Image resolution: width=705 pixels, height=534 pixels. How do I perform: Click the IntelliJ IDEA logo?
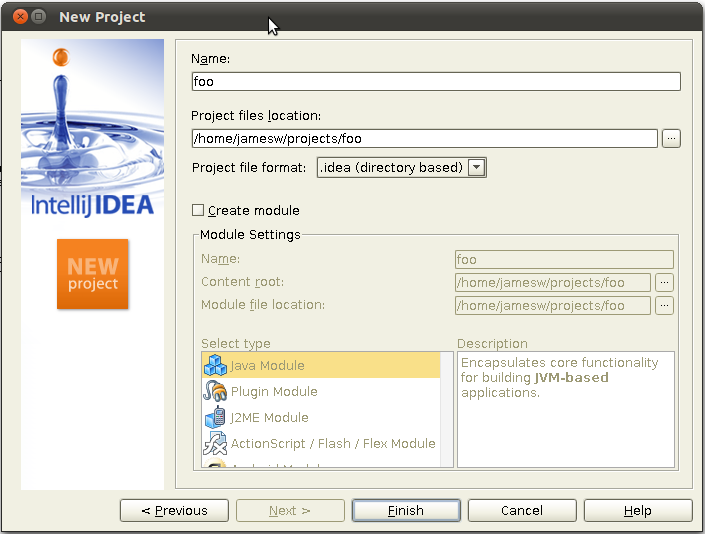[92, 205]
